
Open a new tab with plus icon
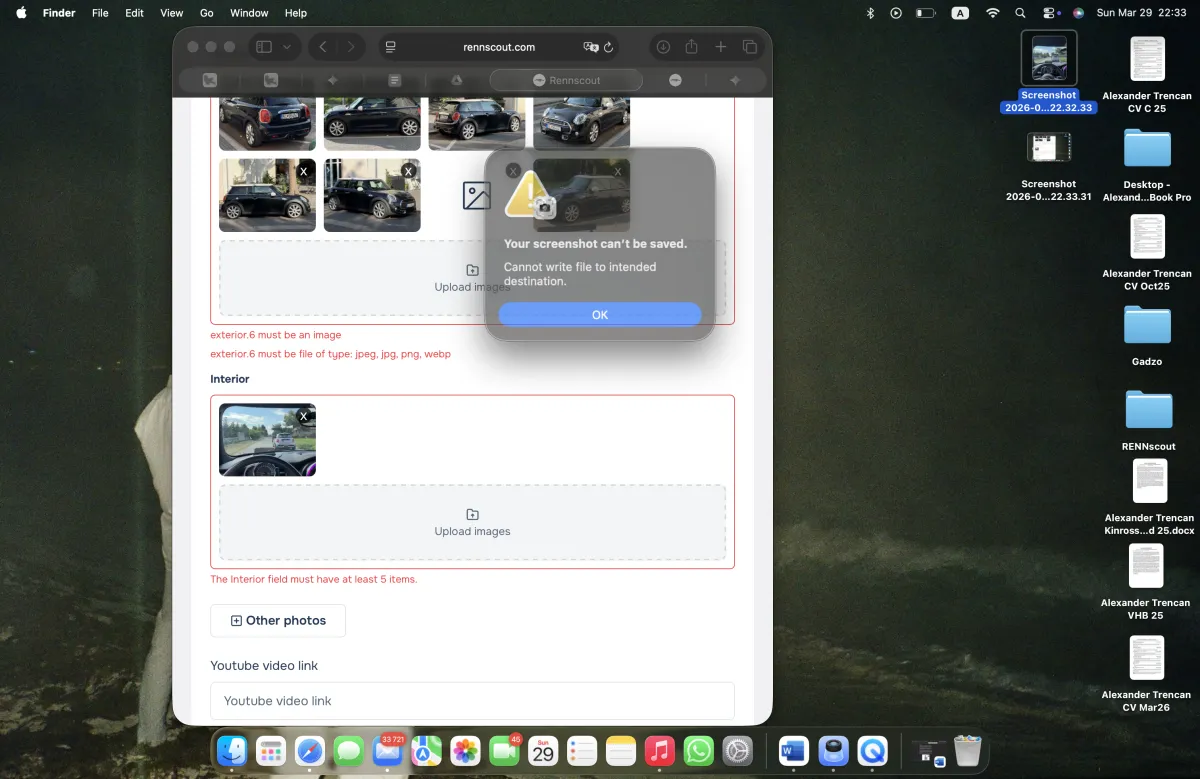(x=720, y=47)
